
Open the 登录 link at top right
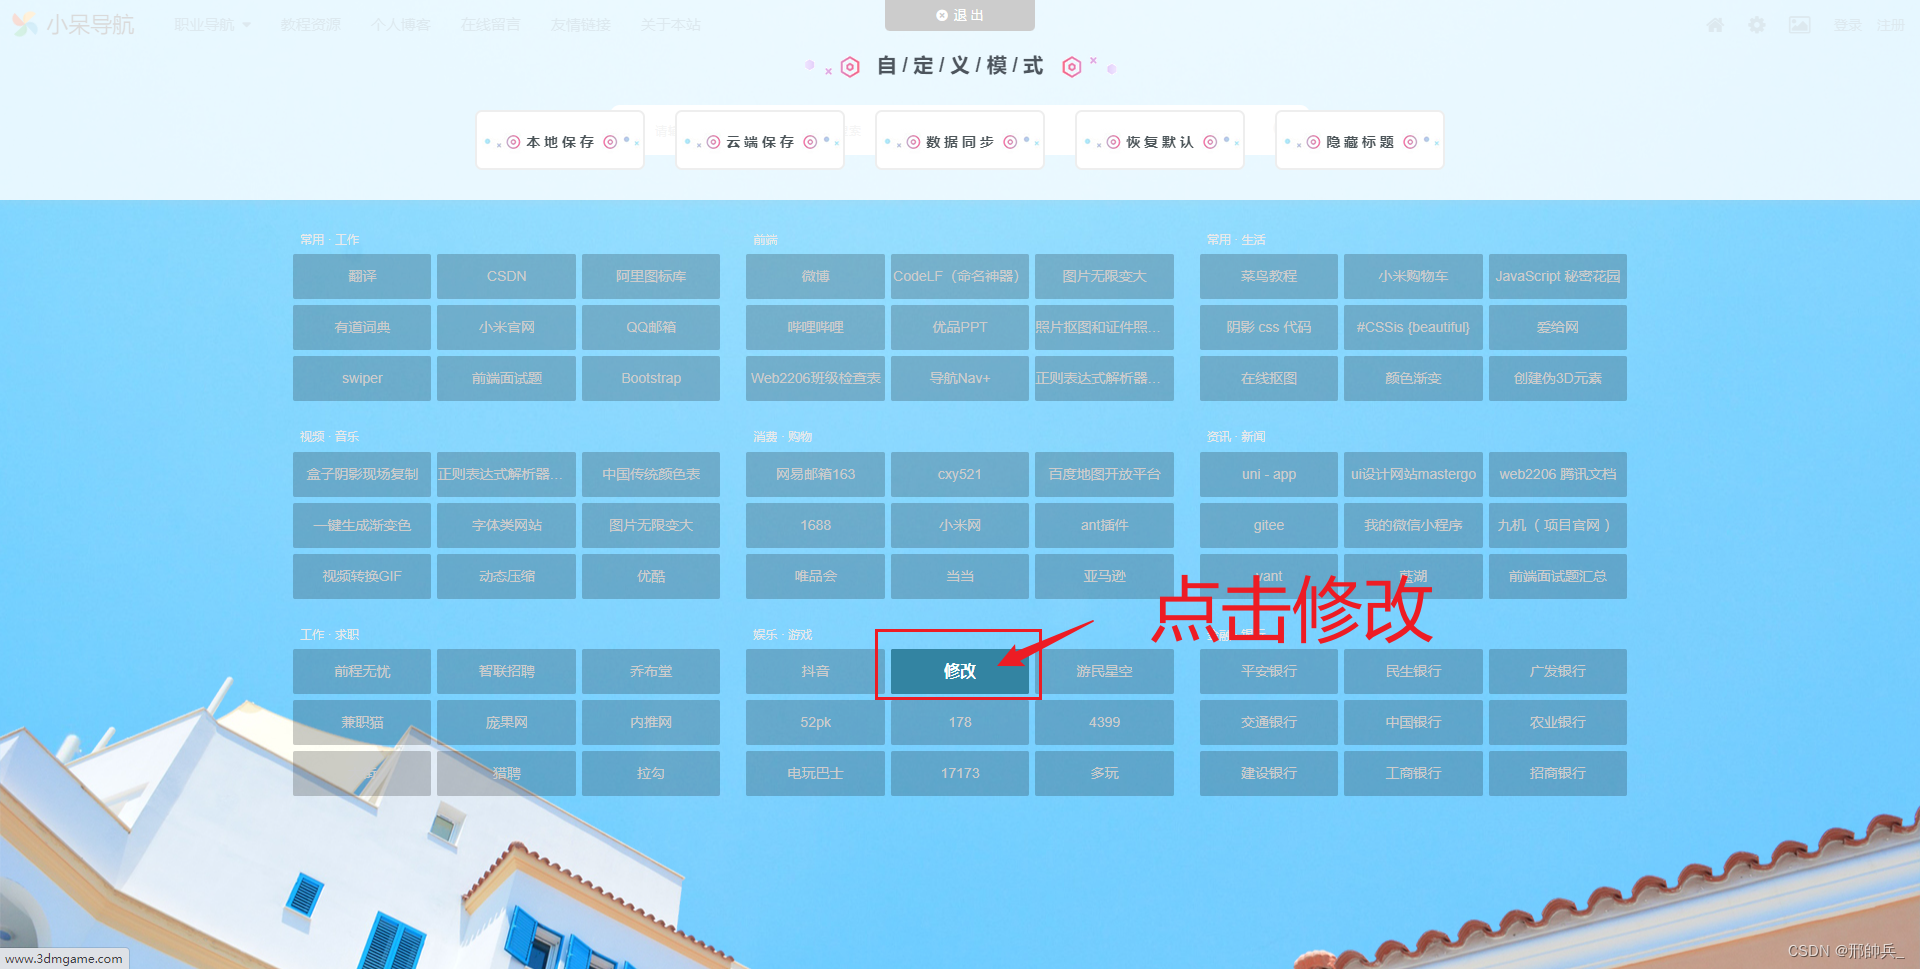(x=1847, y=25)
